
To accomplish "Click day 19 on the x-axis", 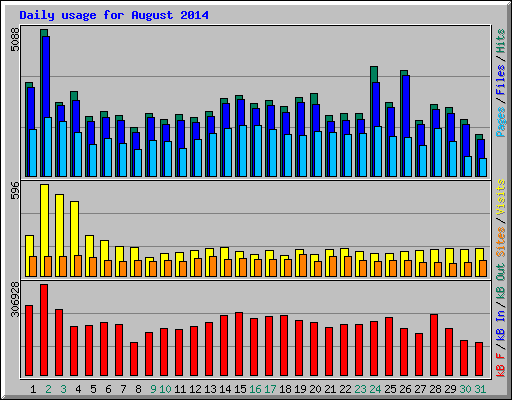I will [300, 389].
